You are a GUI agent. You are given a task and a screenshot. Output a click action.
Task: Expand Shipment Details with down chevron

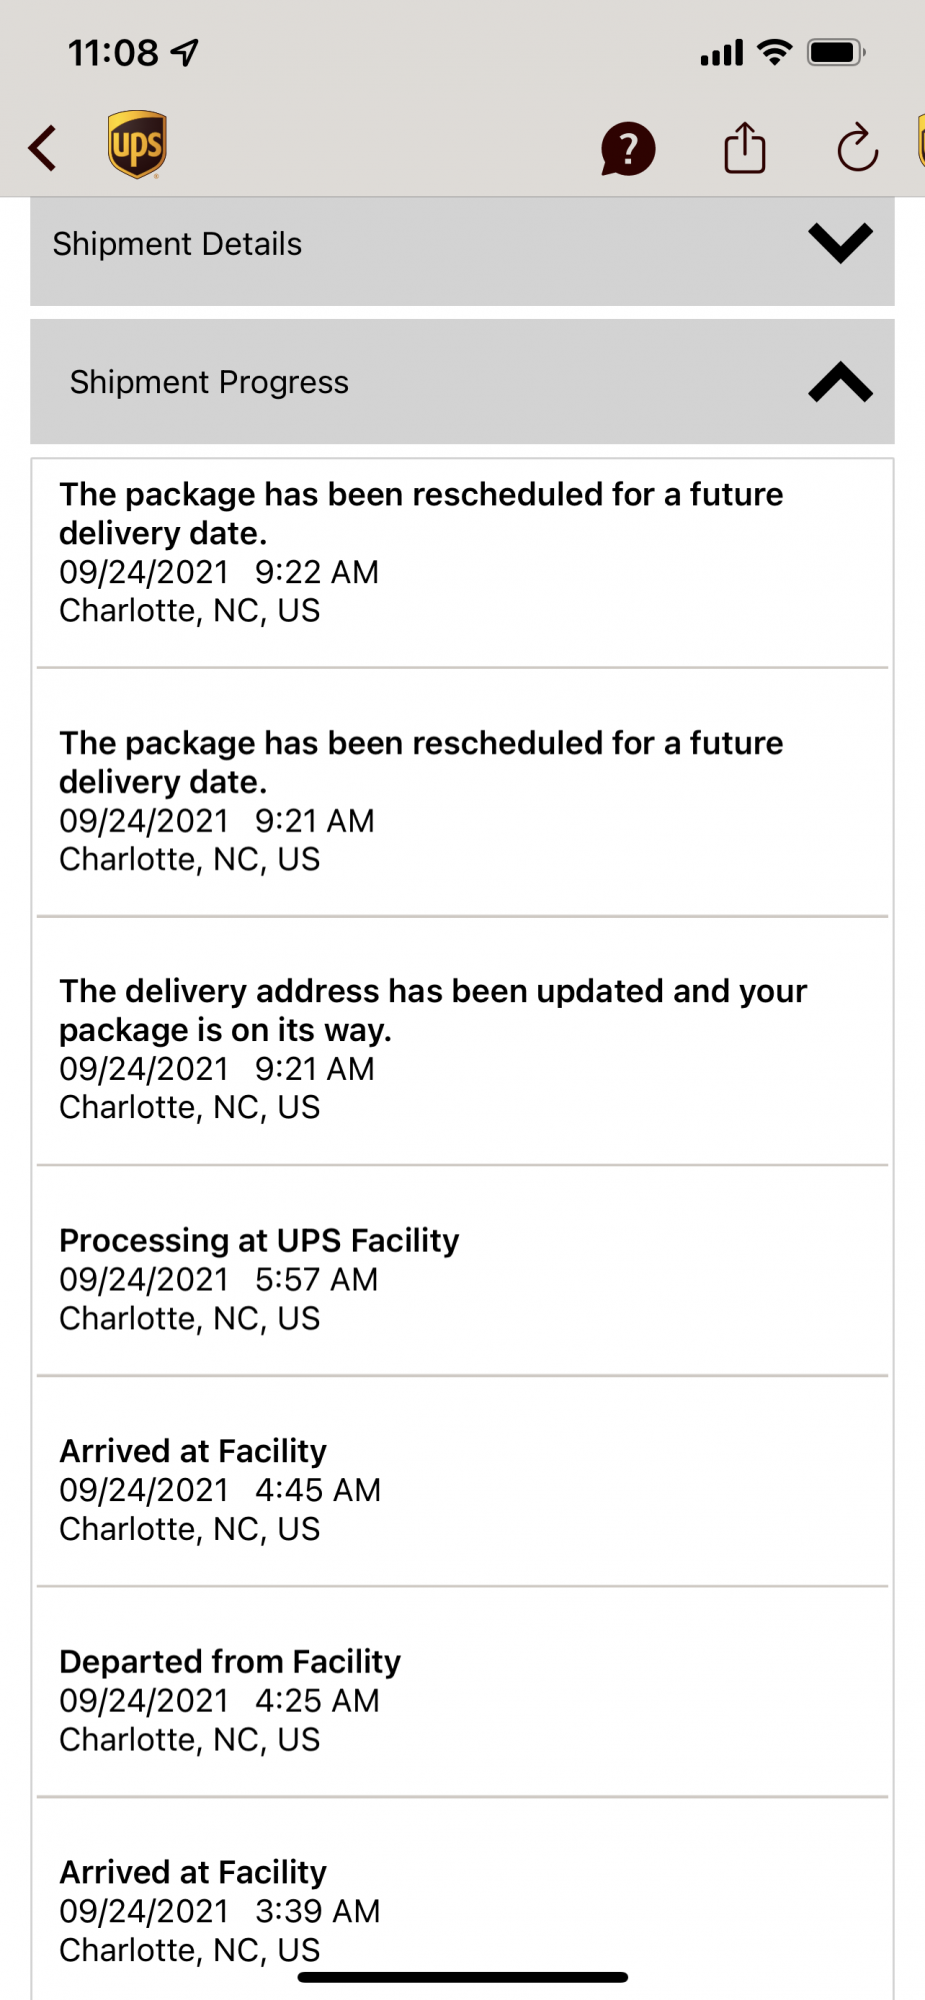click(x=840, y=243)
